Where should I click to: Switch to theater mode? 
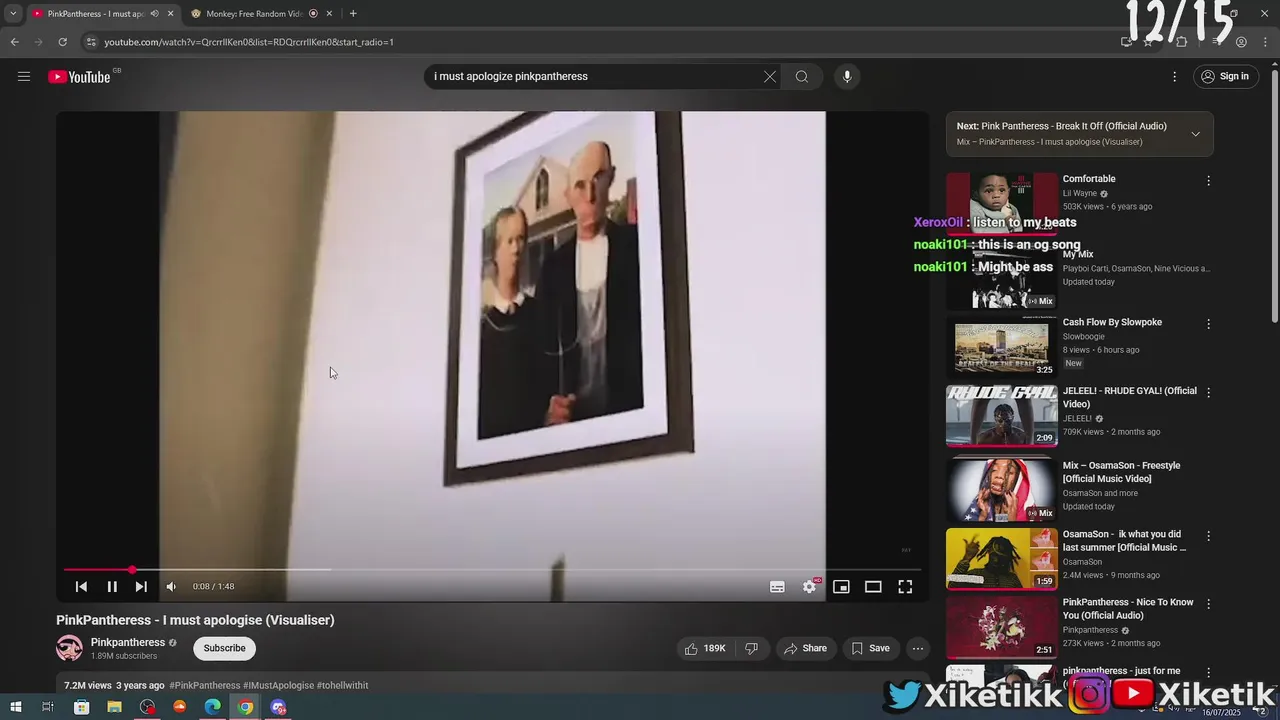873,587
